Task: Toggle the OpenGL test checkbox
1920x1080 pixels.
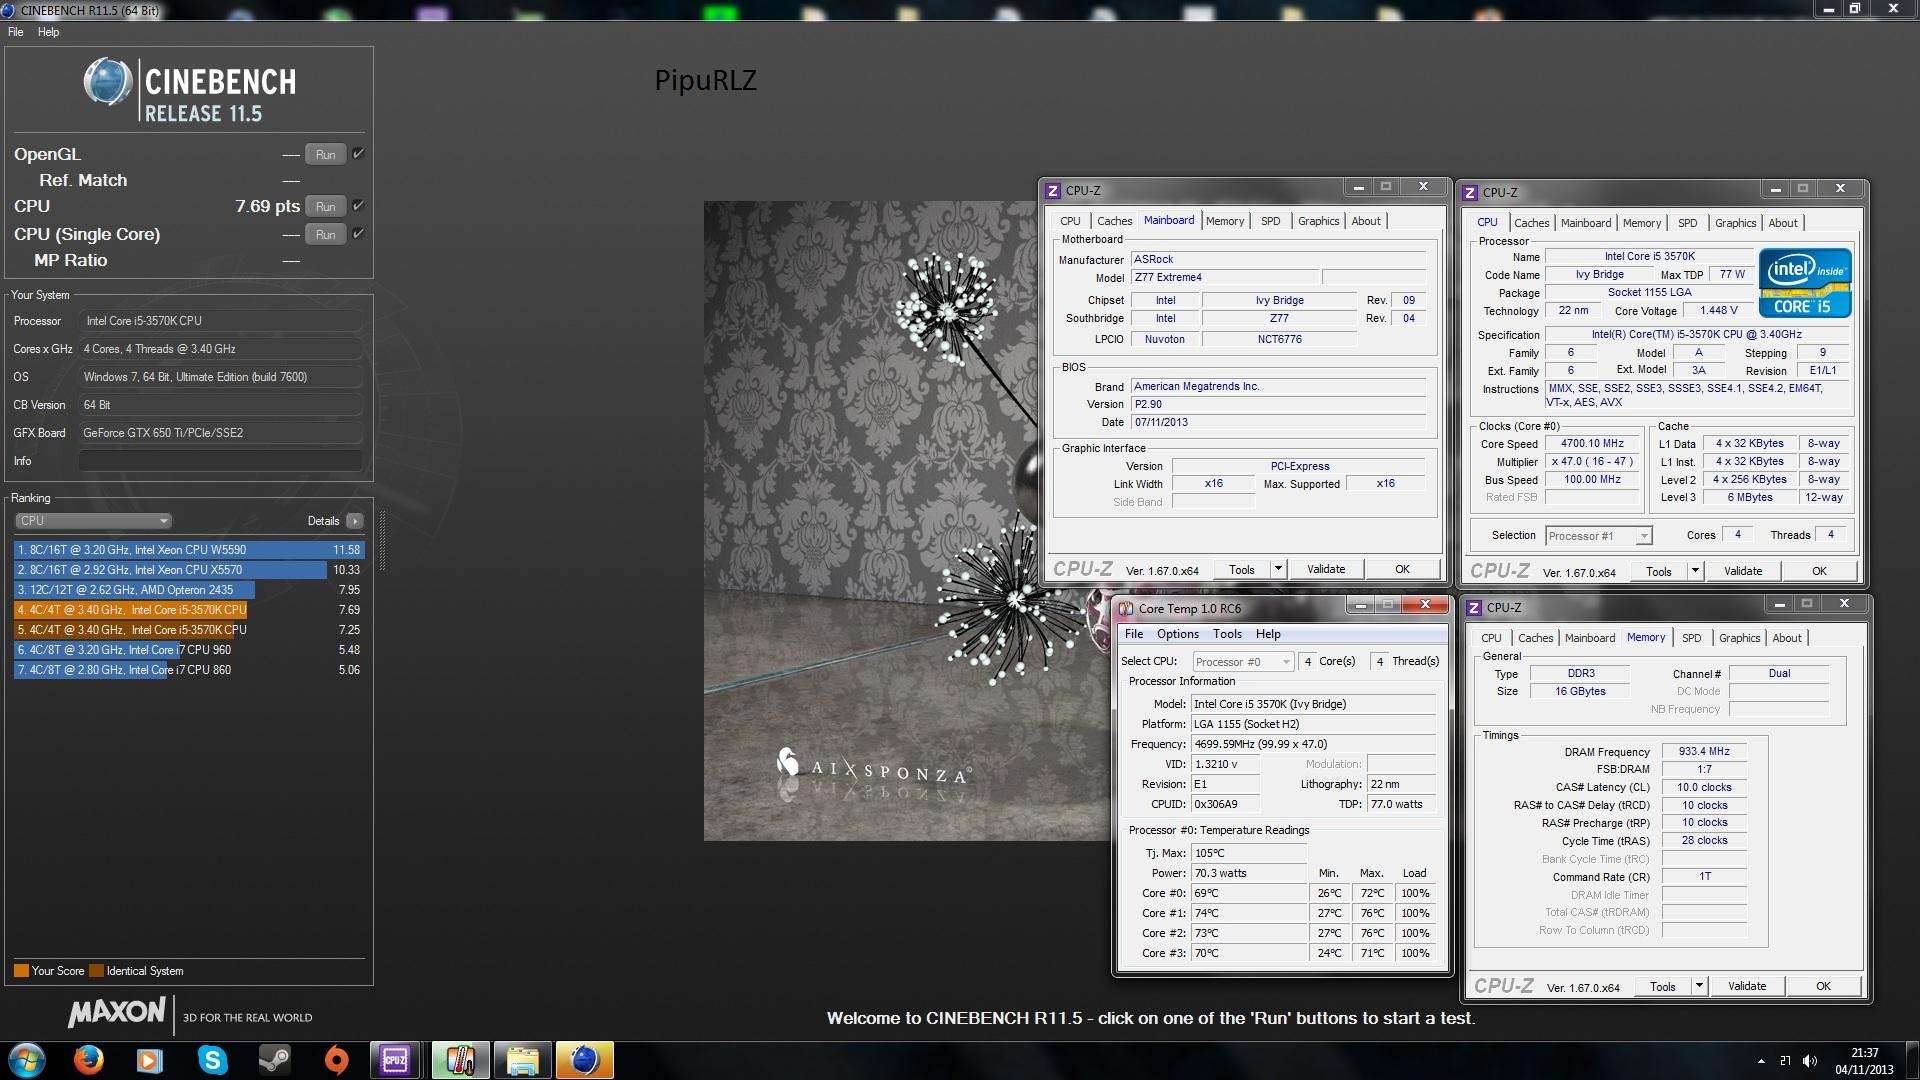Action: click(x=358, y=154)
